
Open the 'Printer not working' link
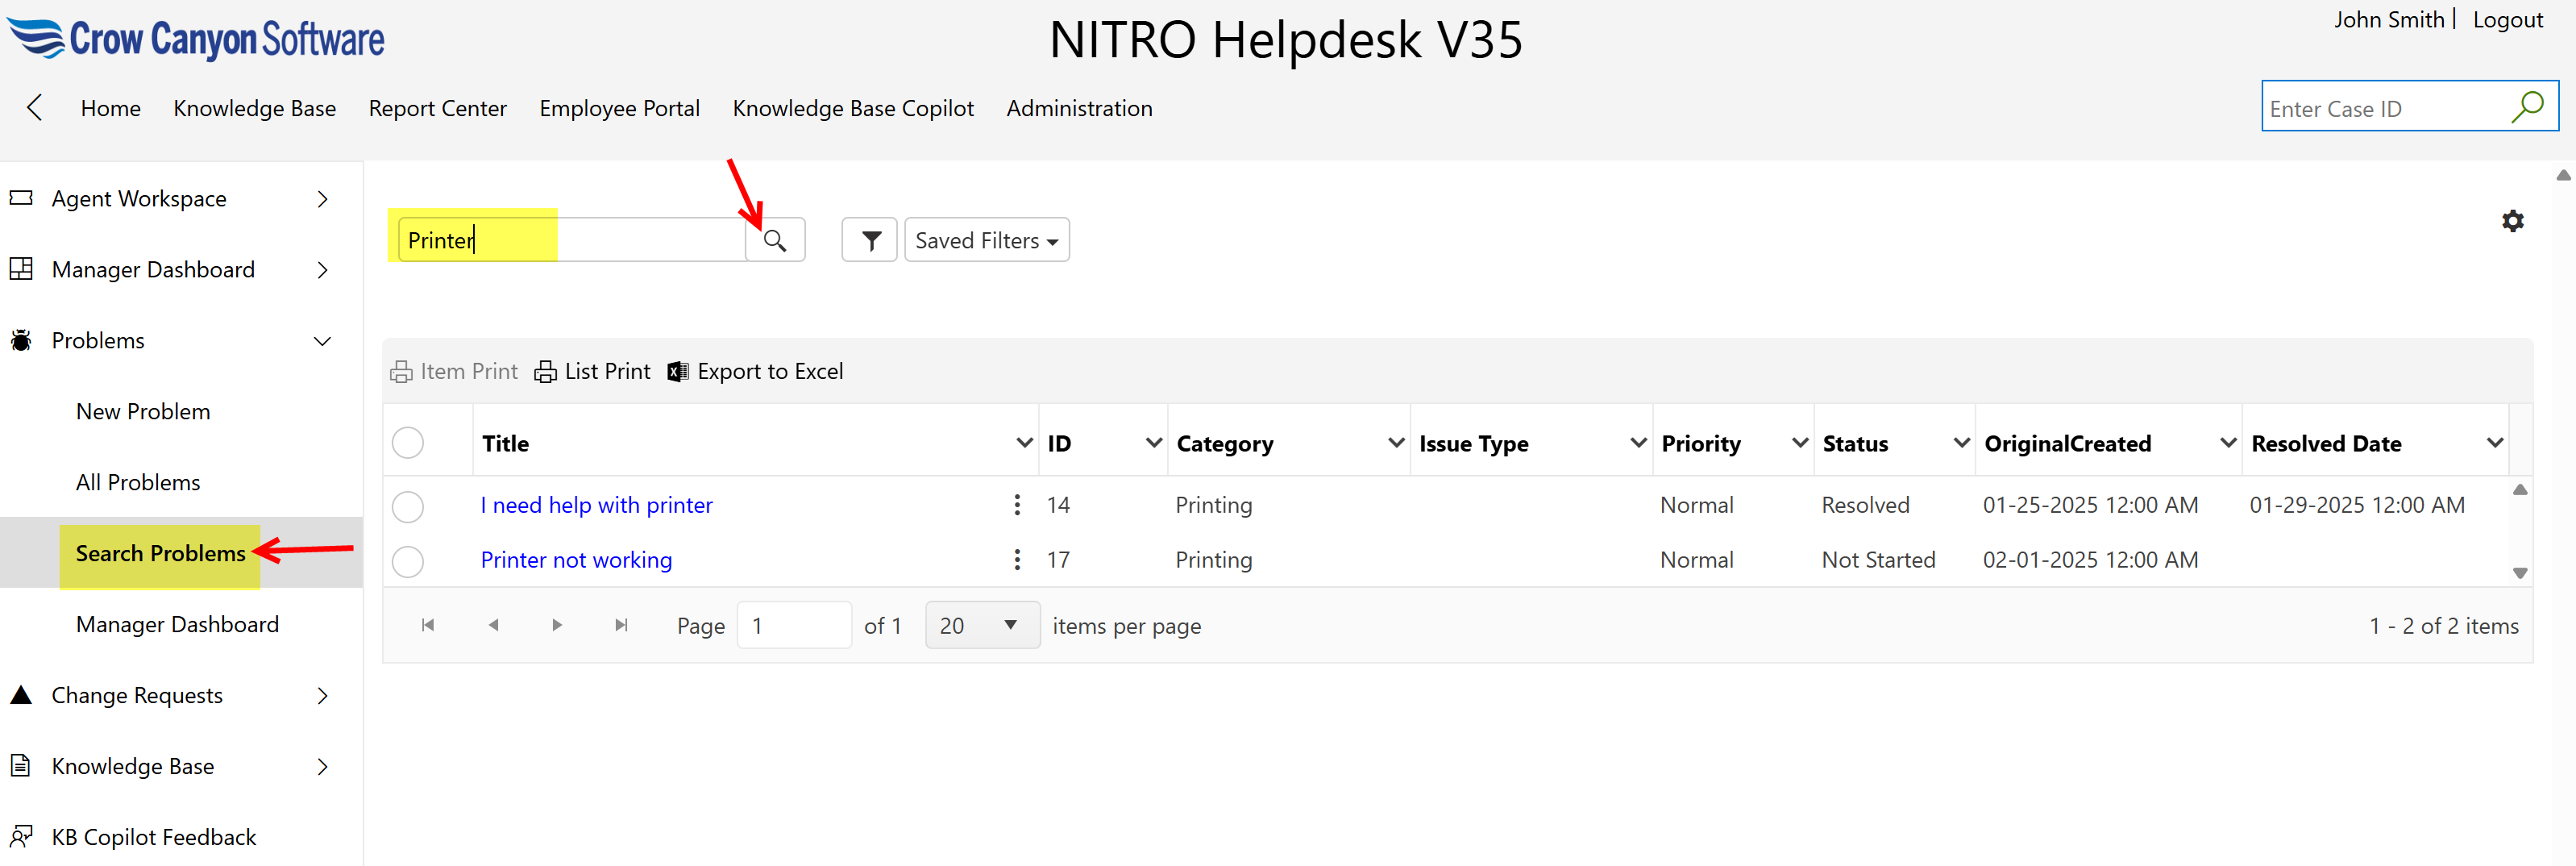pos(576,560)
